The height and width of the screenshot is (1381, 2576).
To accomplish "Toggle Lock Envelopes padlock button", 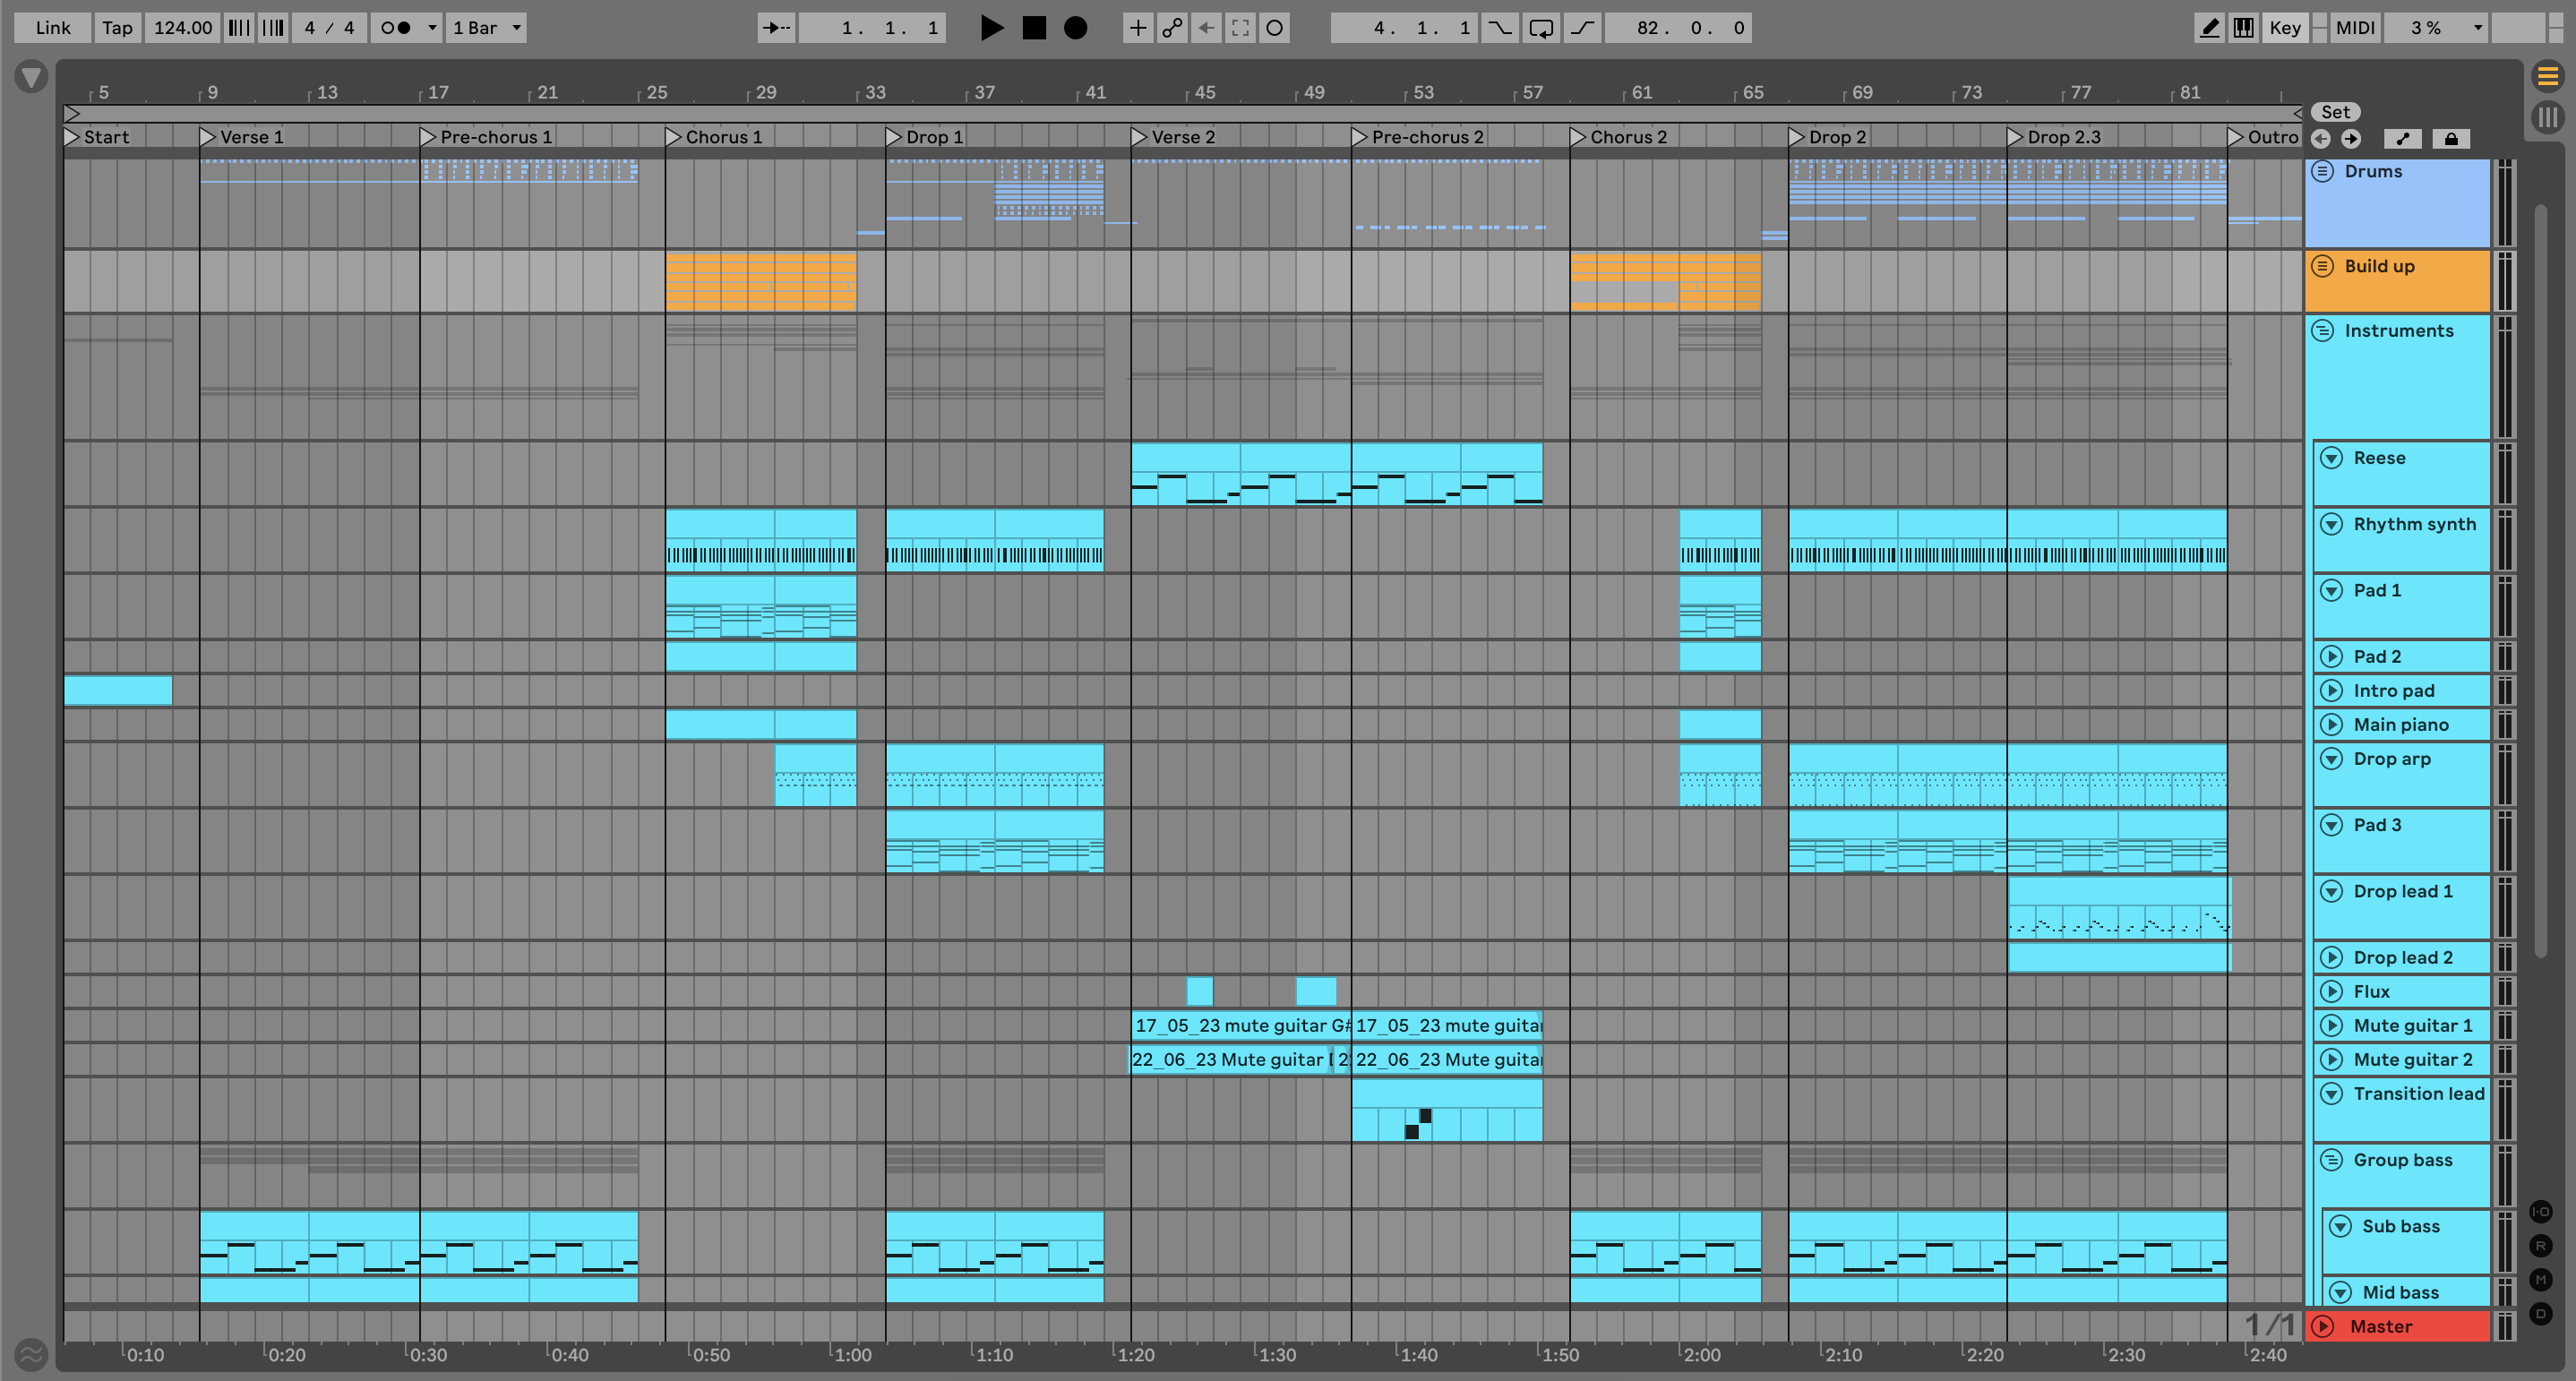I will (x=2451, y=139).
